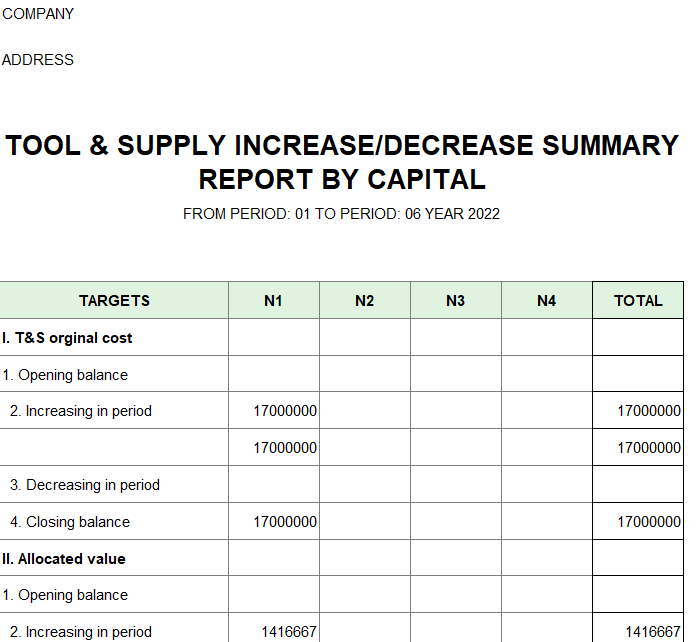700x642 pixels.
Task: Click '2. Increasing in period' under T&S original cost
Action: click(81, 411)
